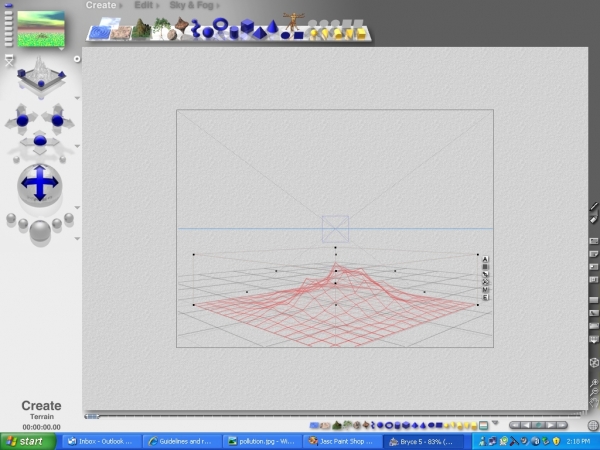Switch to Jasc Paint Shop taskbar window
This screenshot has width=600, height=450.
coord(342,441)
